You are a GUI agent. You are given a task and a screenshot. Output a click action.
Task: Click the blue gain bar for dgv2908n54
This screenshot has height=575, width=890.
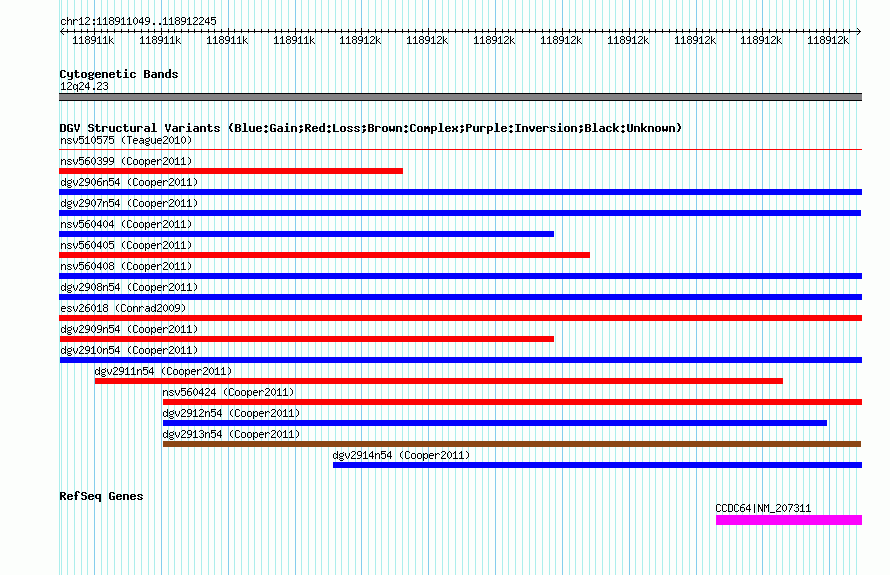click(x=460, y=297)
